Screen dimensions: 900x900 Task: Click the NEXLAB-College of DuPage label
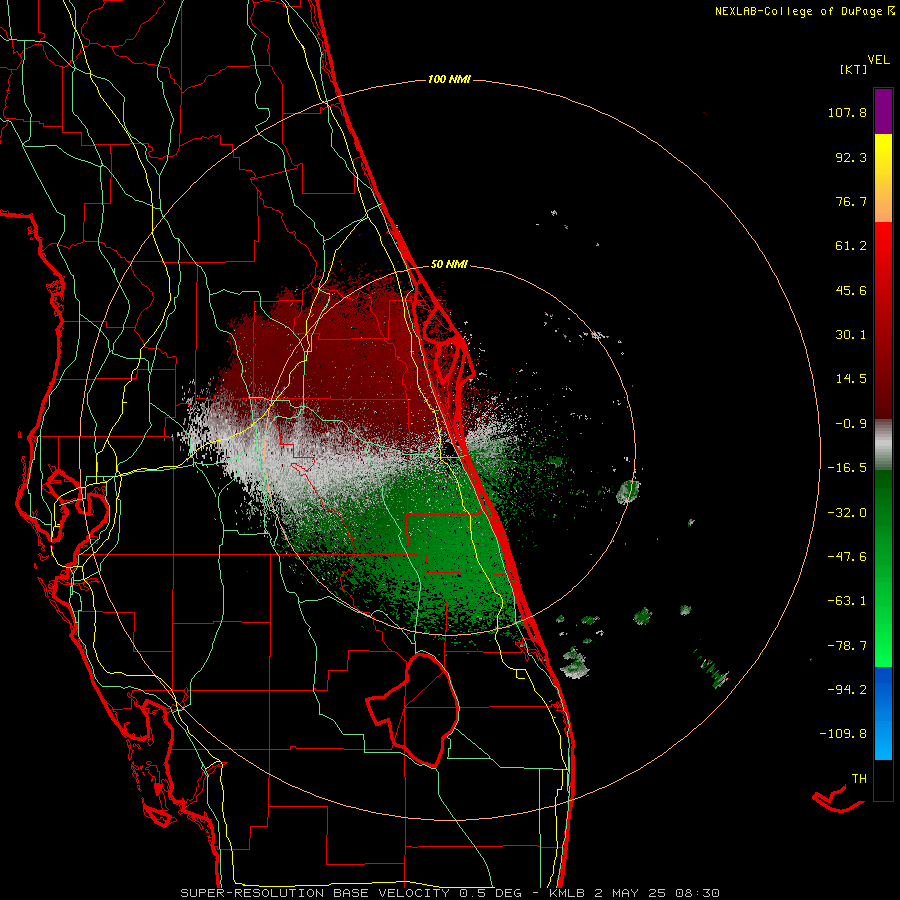(804, 11)
